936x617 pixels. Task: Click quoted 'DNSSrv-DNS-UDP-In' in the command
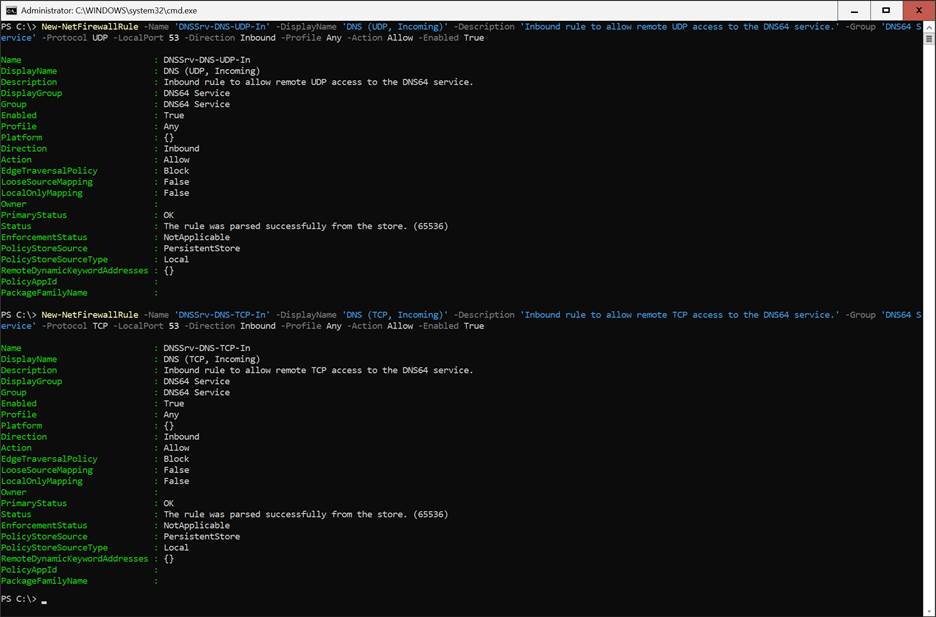click(221, 27)
